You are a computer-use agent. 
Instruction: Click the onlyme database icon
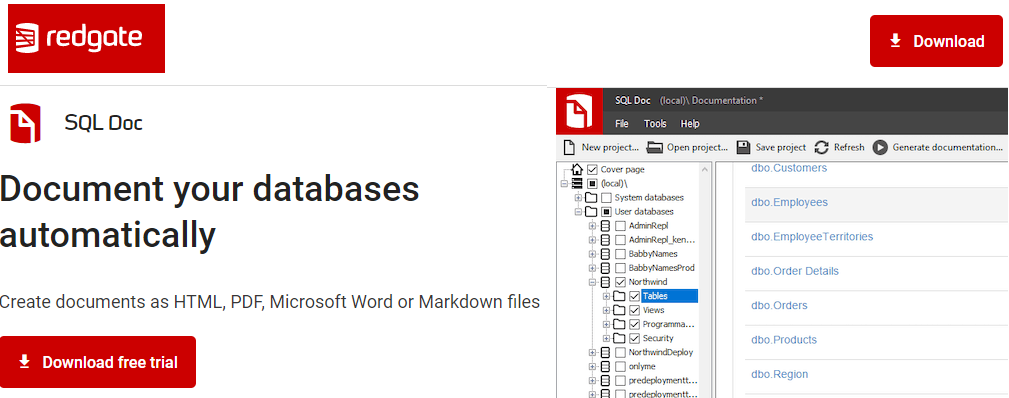pyautogui.click(x=605, y=366)
